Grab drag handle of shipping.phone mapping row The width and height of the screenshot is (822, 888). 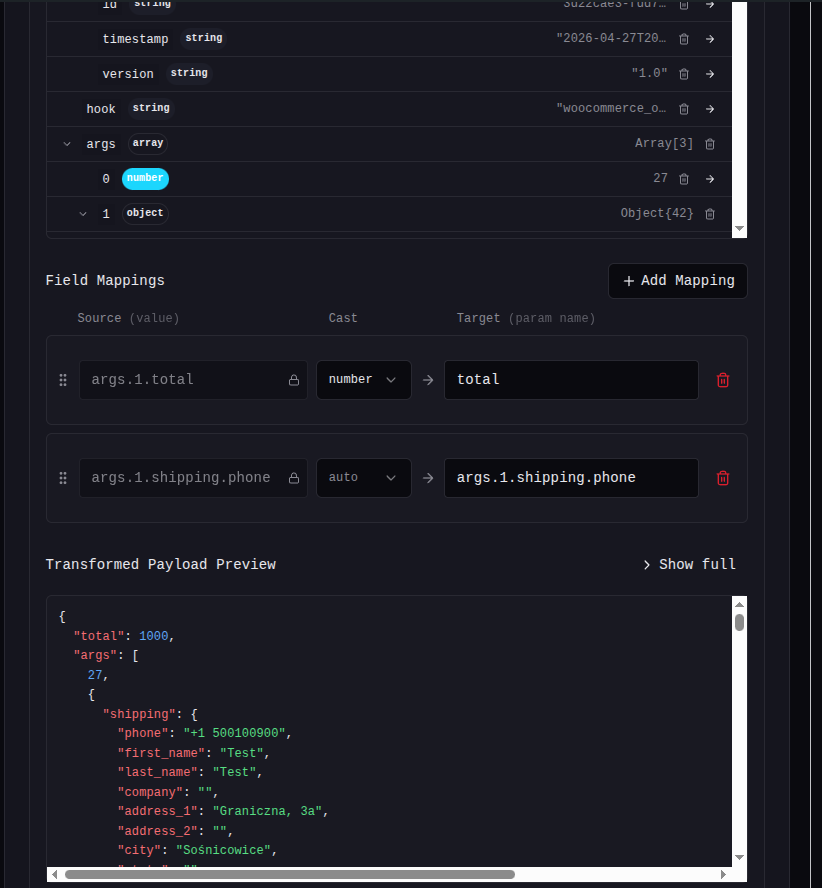63,478
